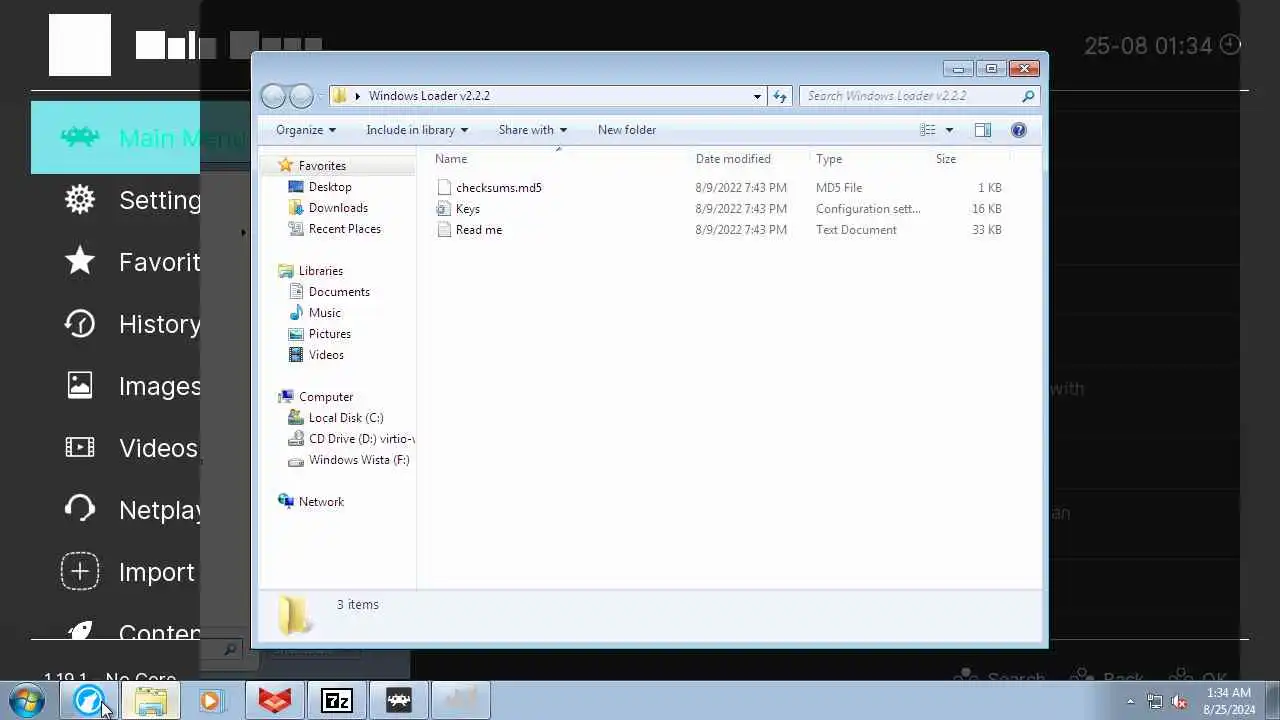Switch to RetroArch taskbar button
Viewport: 1280px width, 720px height.
[x=399, y=701]
